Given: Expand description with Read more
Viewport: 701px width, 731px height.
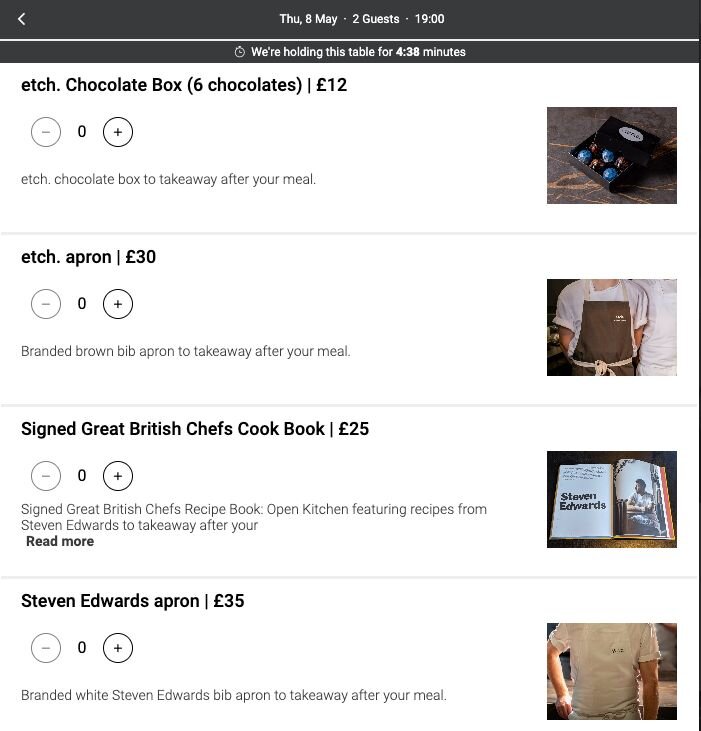Looking at the screenshot, I should point(60,541).
